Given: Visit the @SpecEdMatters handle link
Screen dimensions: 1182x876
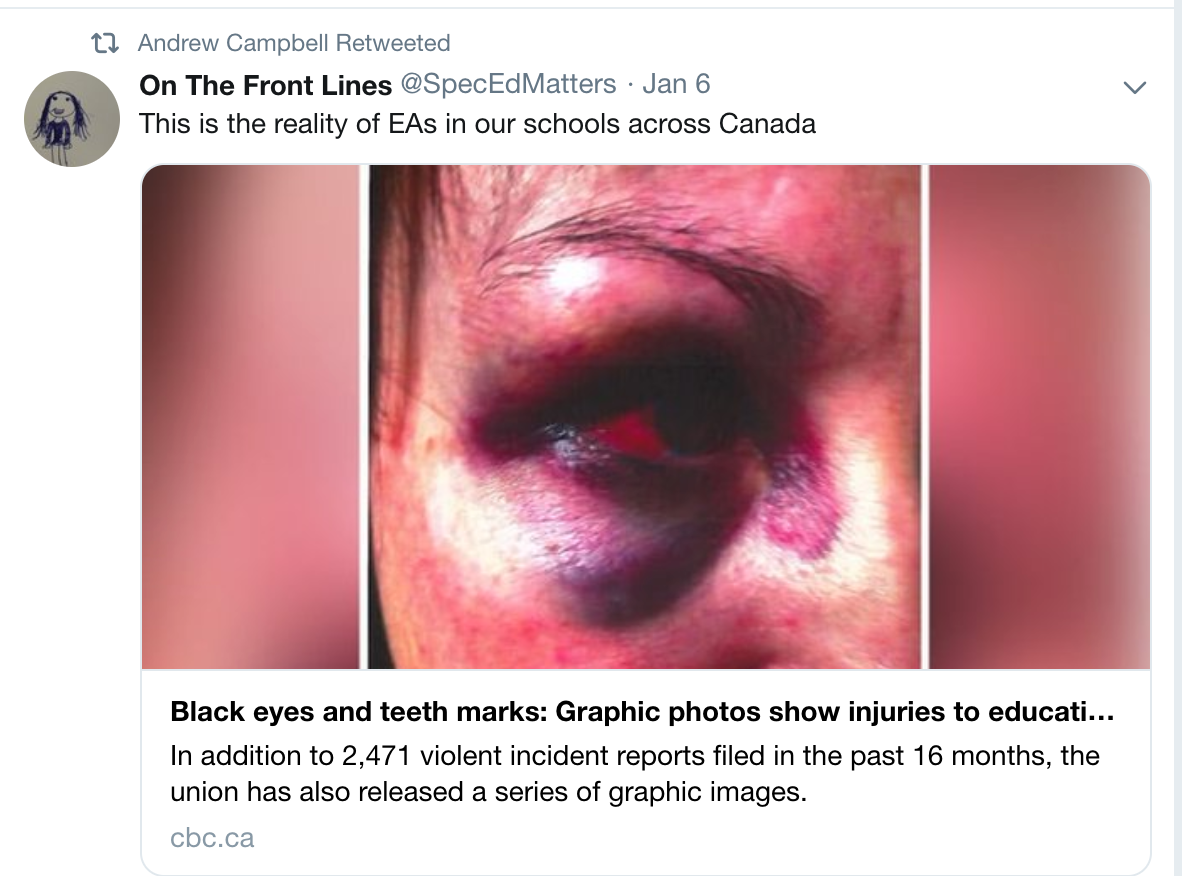Looking at the screenshot, I should (x=508, y=84).
